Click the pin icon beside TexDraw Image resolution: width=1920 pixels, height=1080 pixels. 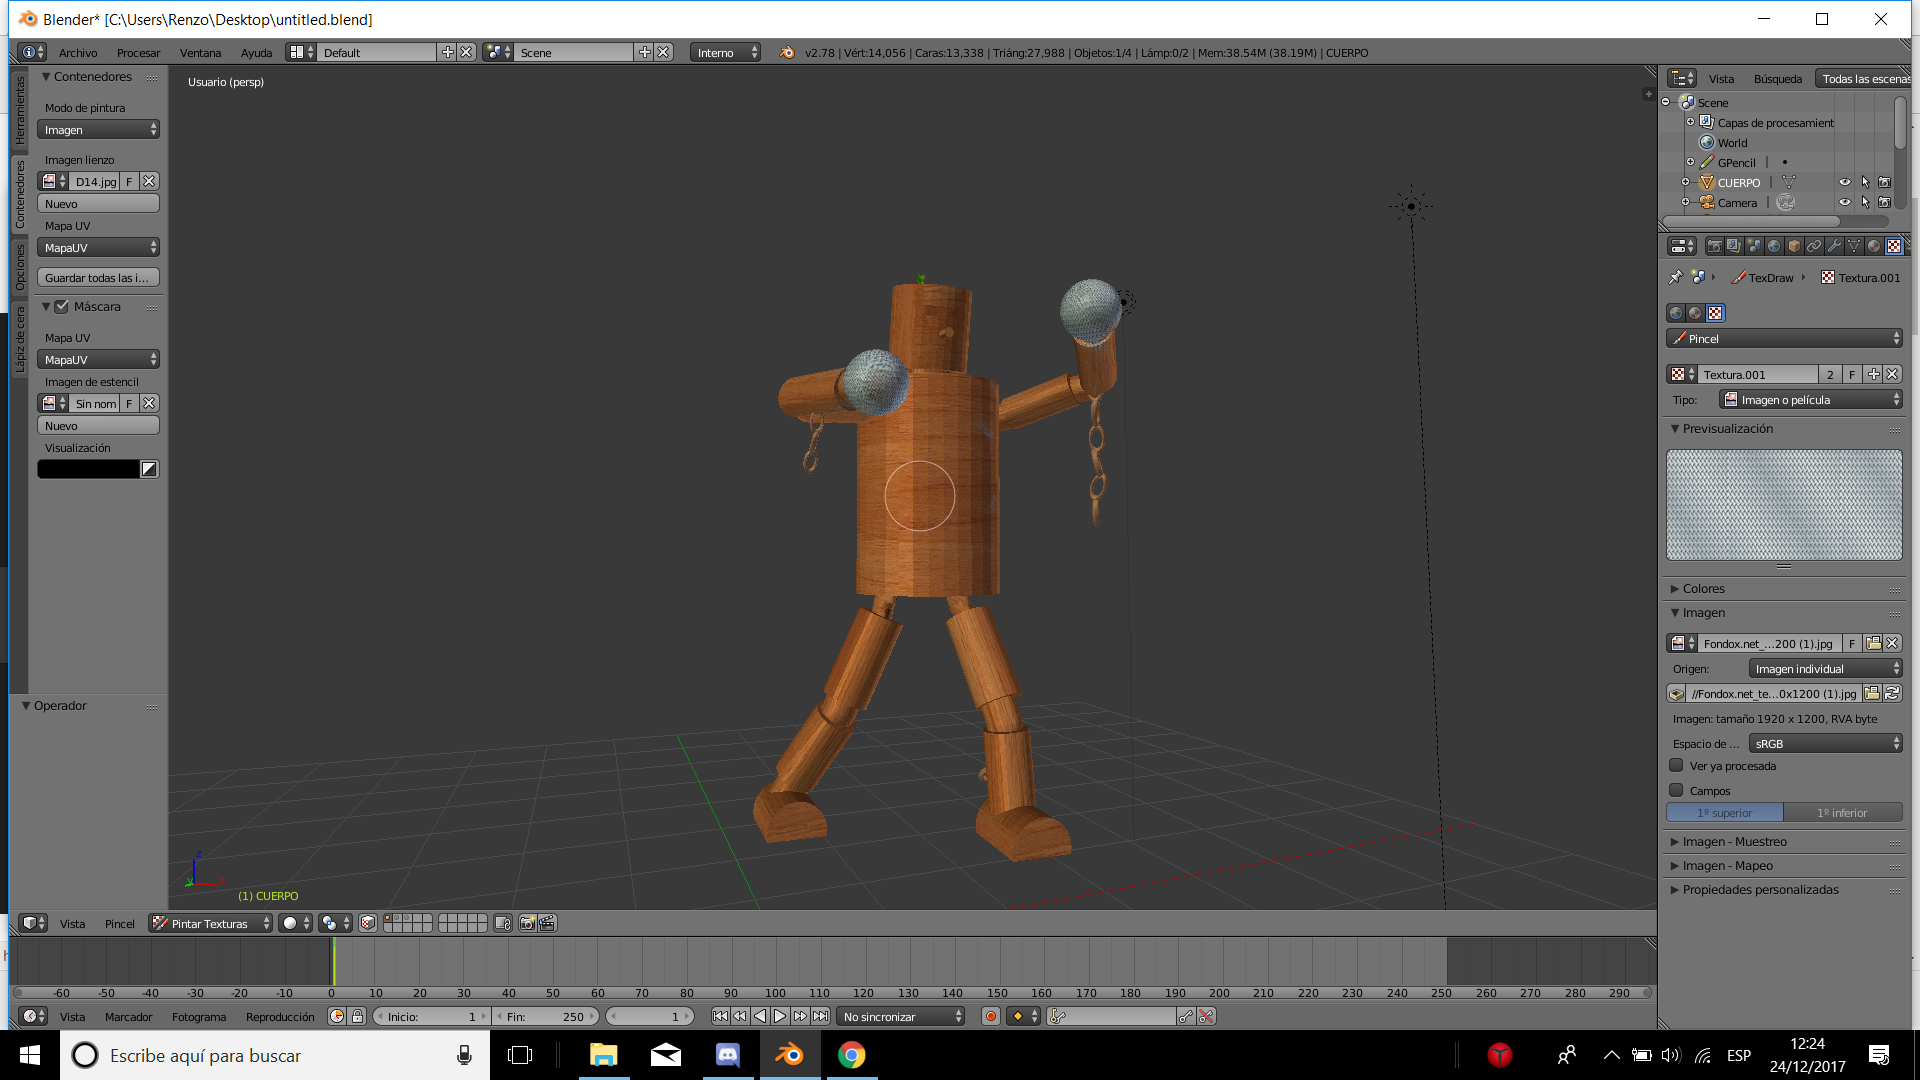[x=1676, y=278]
